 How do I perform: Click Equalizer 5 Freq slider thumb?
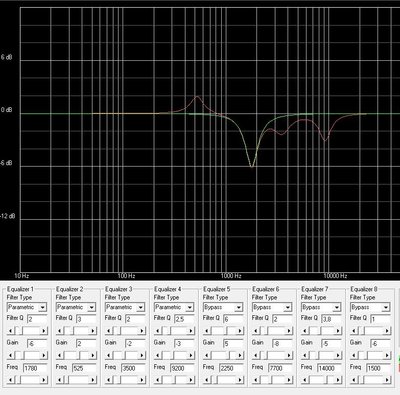point(214,380)
